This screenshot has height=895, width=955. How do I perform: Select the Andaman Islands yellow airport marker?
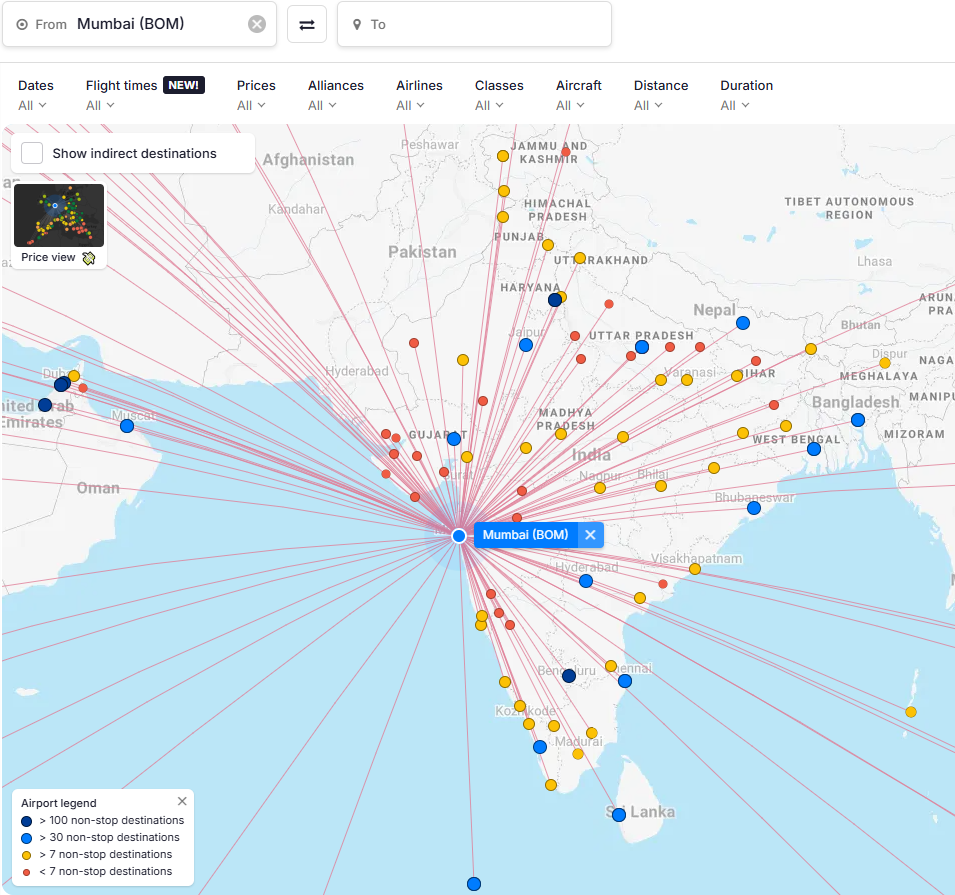point(911,712)
